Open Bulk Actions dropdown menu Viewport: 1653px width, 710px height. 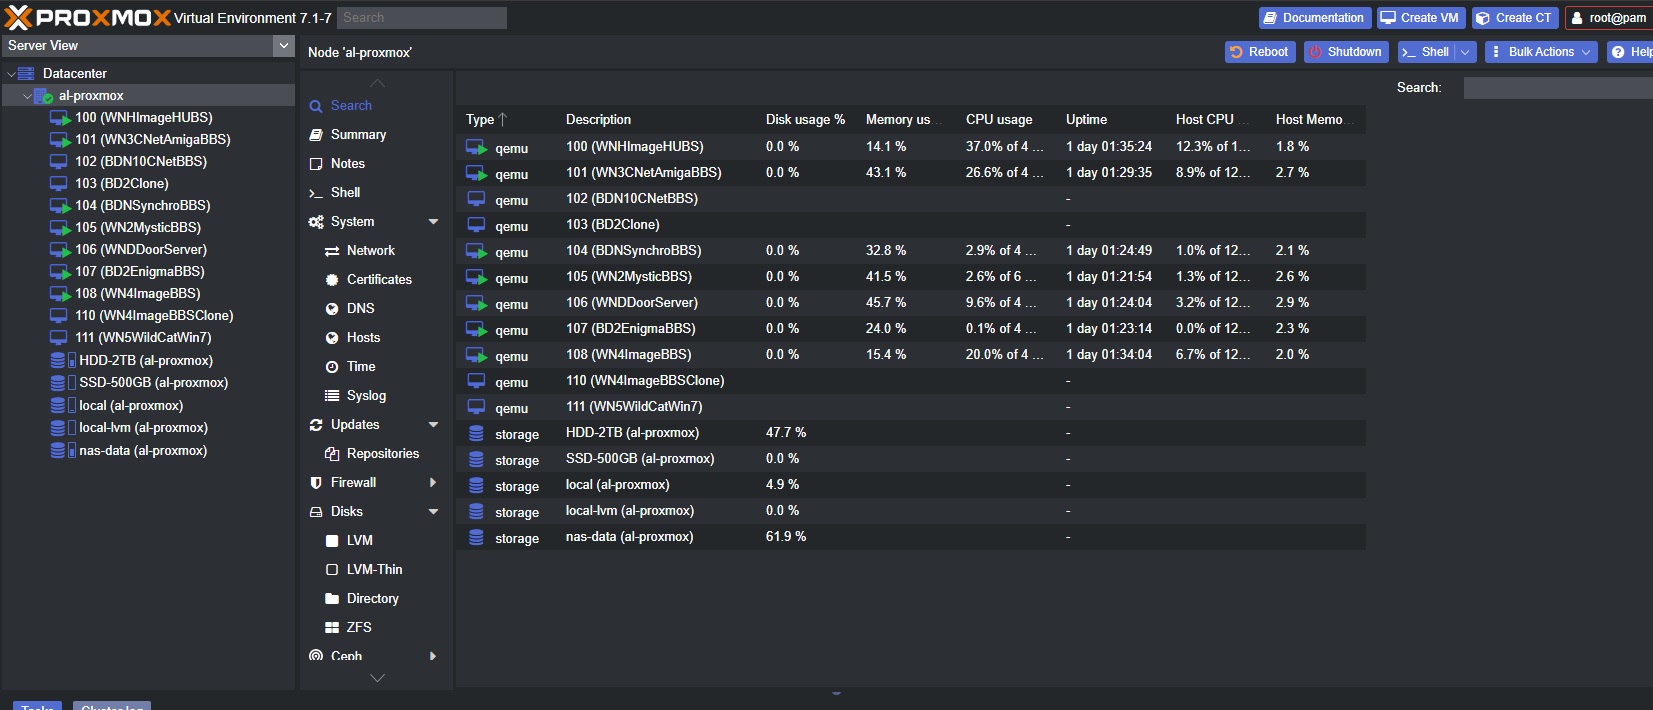pos(1540,52)
